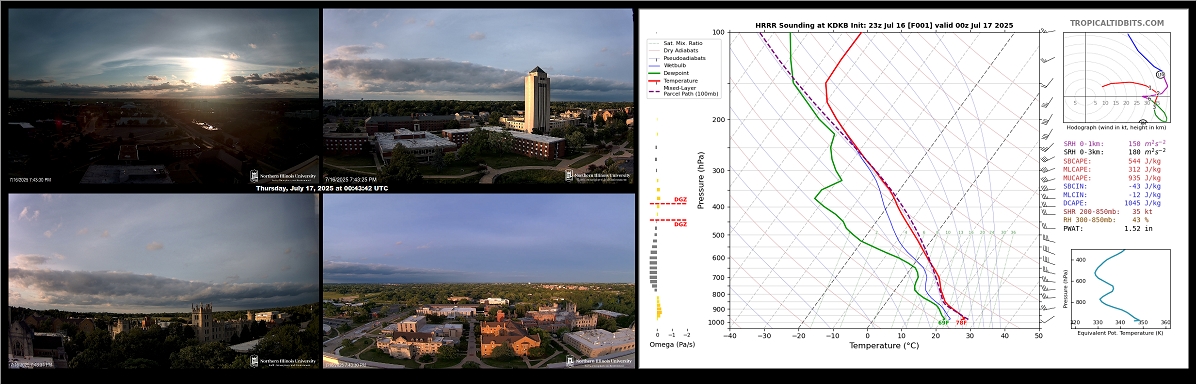Click the Wetbulb legend entry
Screen dimensions: 1197x385
pos(678,66)
